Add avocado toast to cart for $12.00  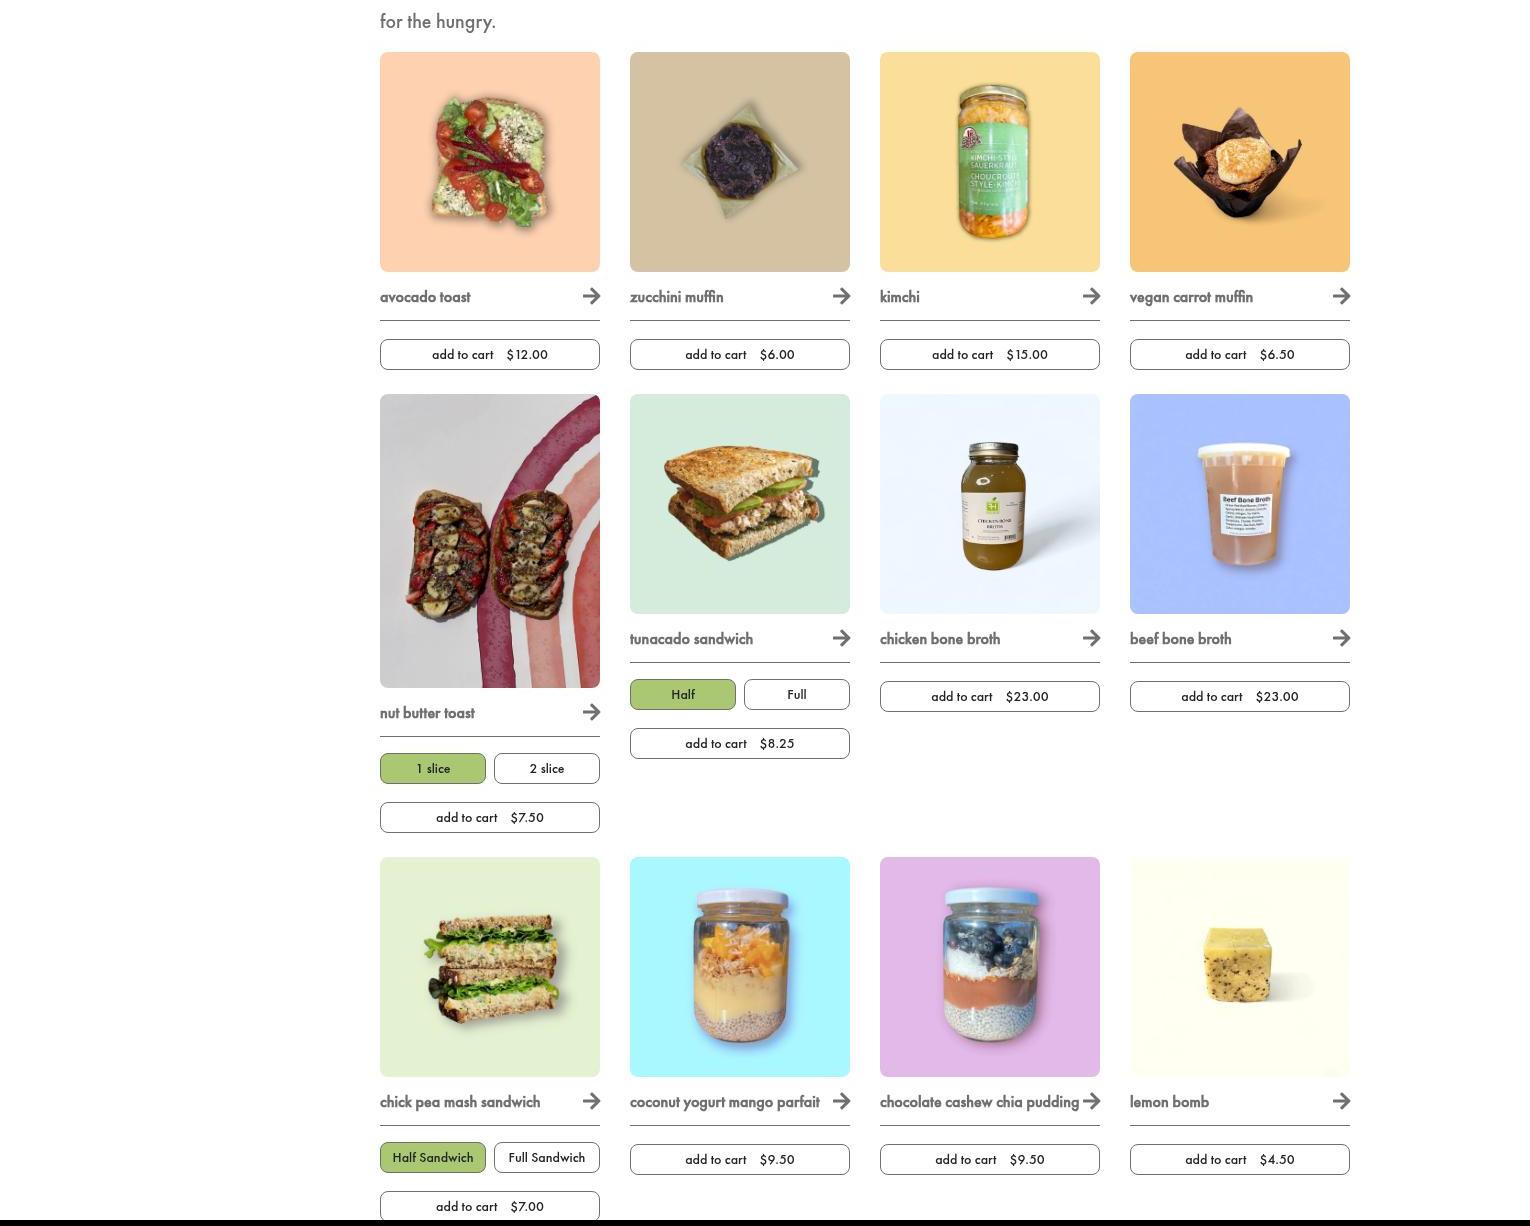(x=490, y=354)
